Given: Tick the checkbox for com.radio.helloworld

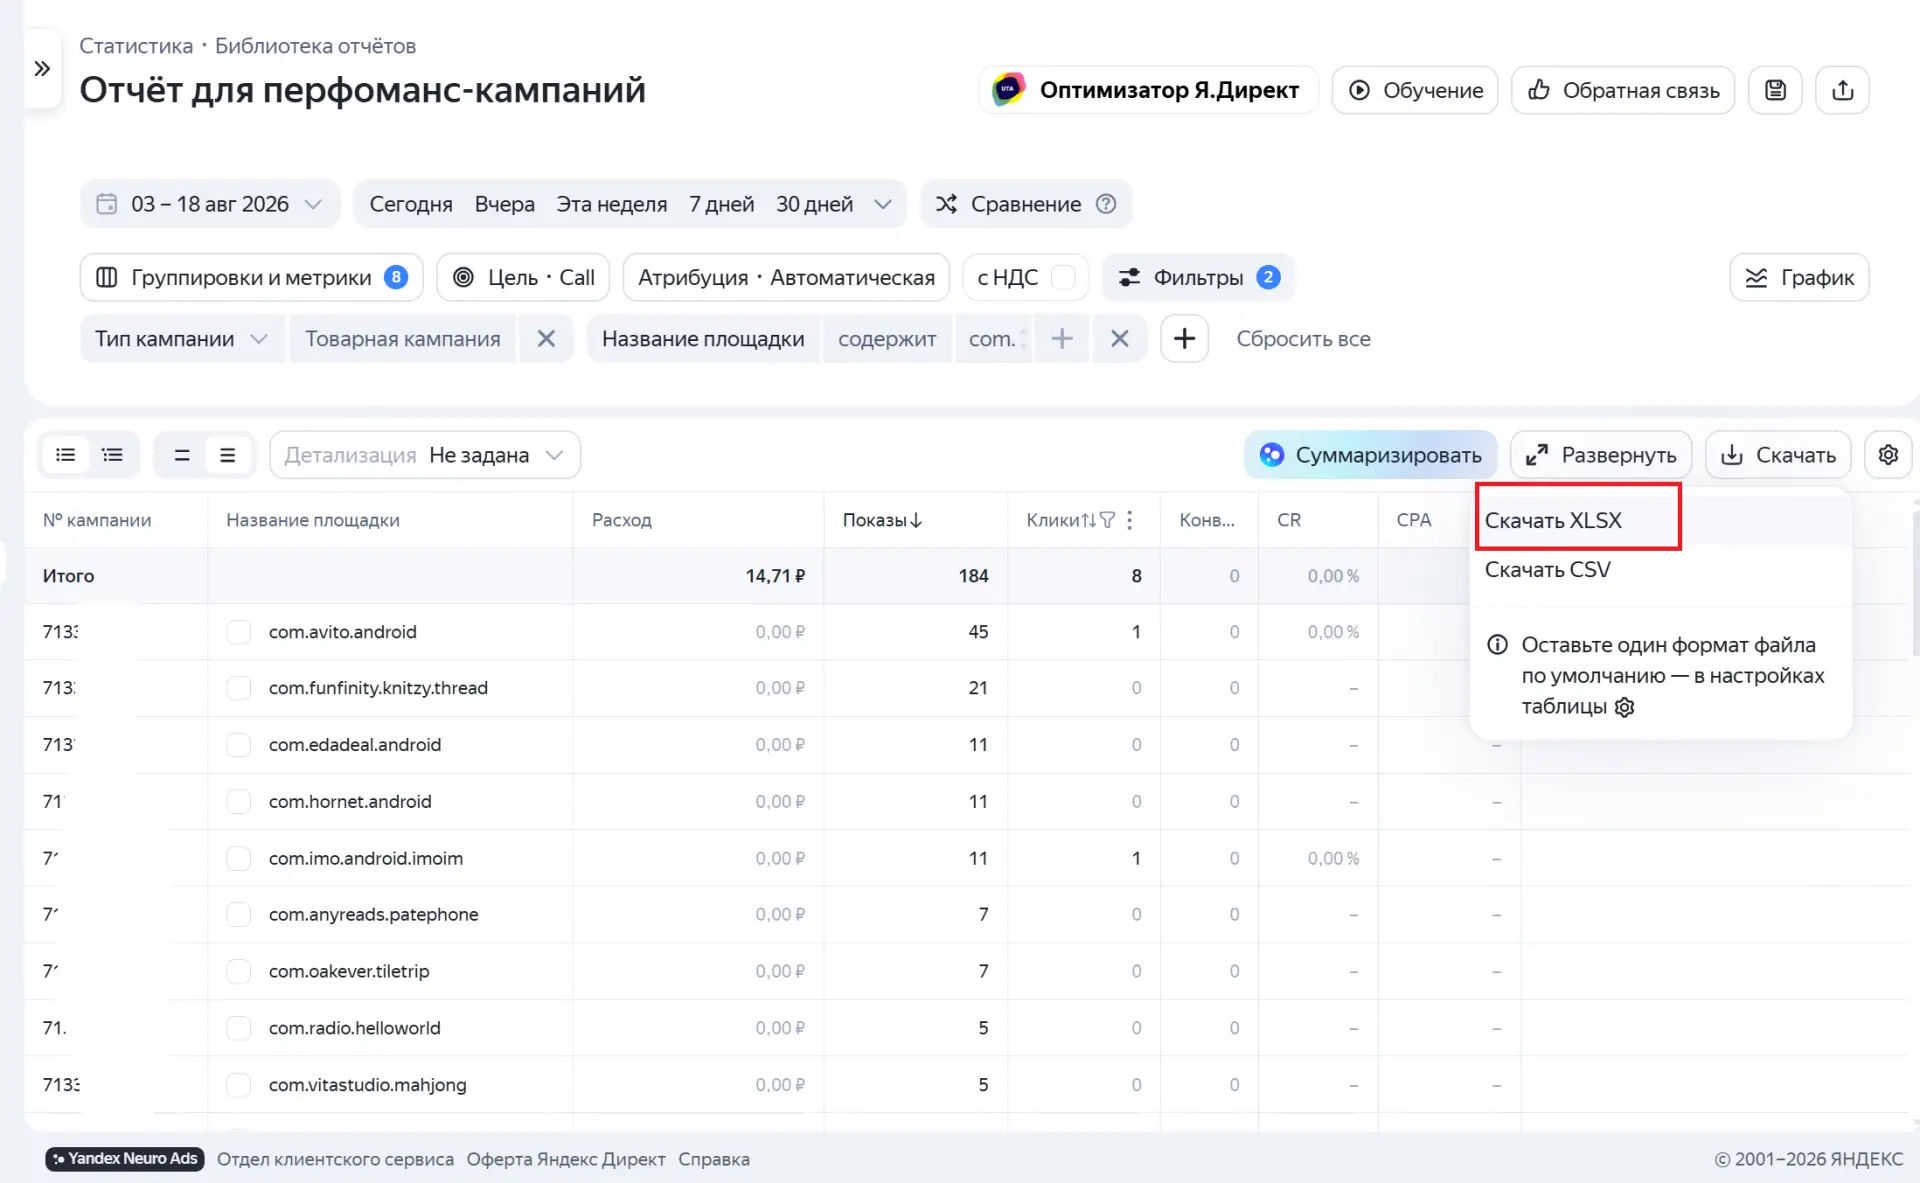Looking at the screenshot, I should (x=238, y=1028).
